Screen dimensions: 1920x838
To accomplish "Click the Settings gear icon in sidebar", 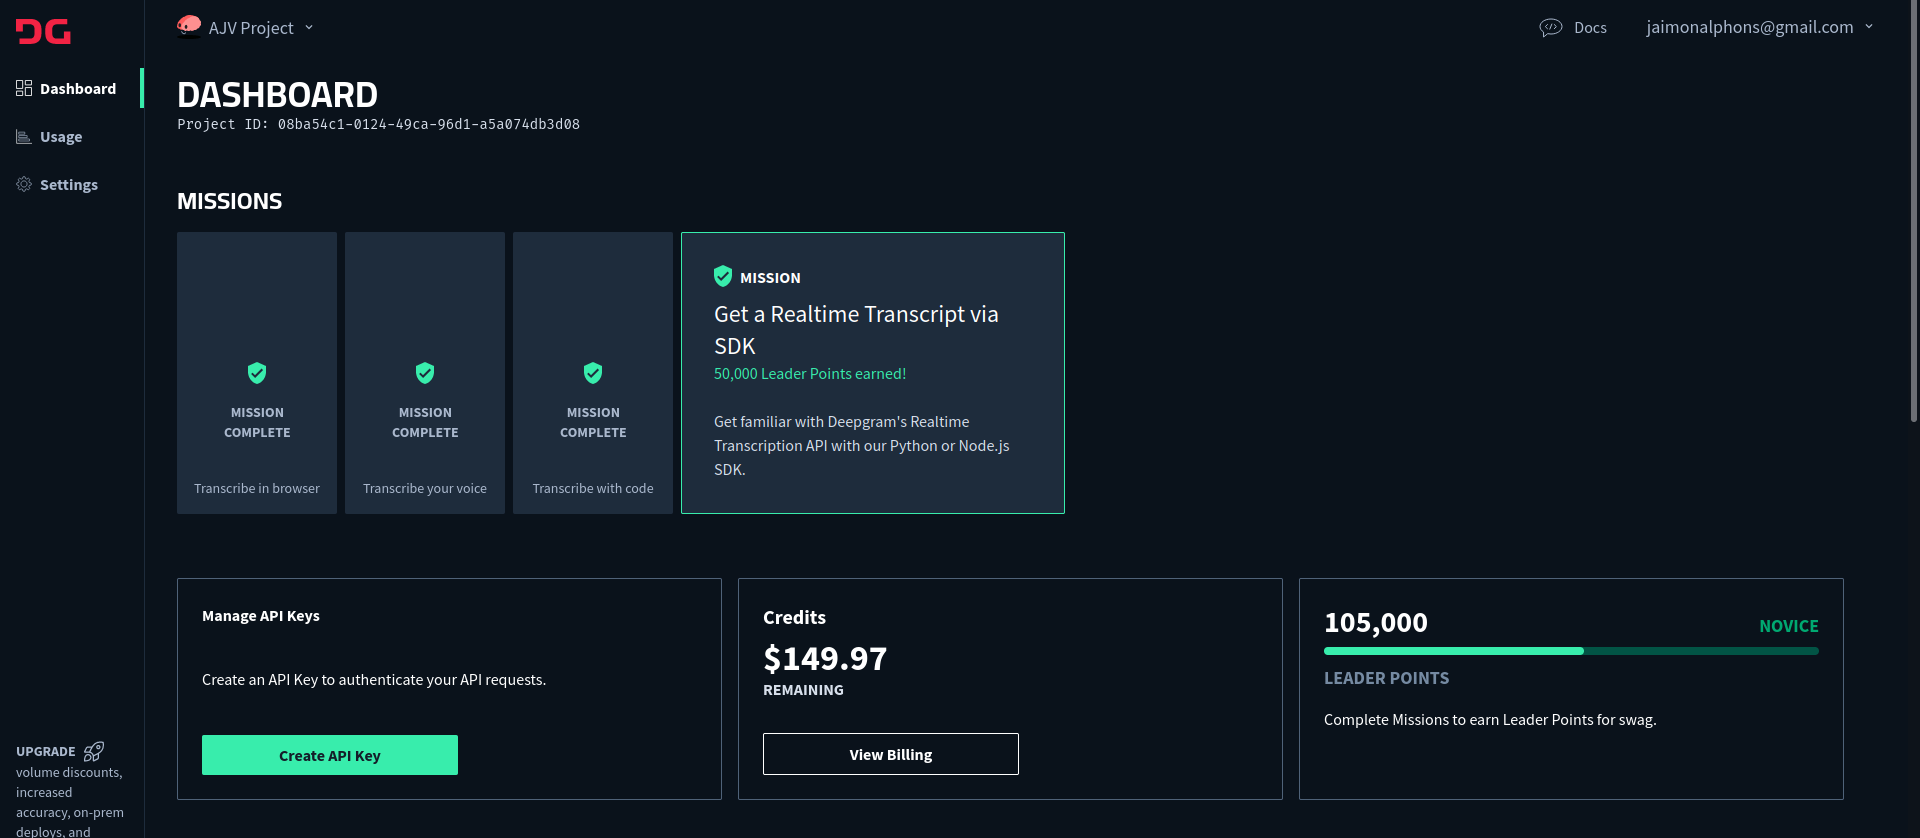I will point(24,184).
